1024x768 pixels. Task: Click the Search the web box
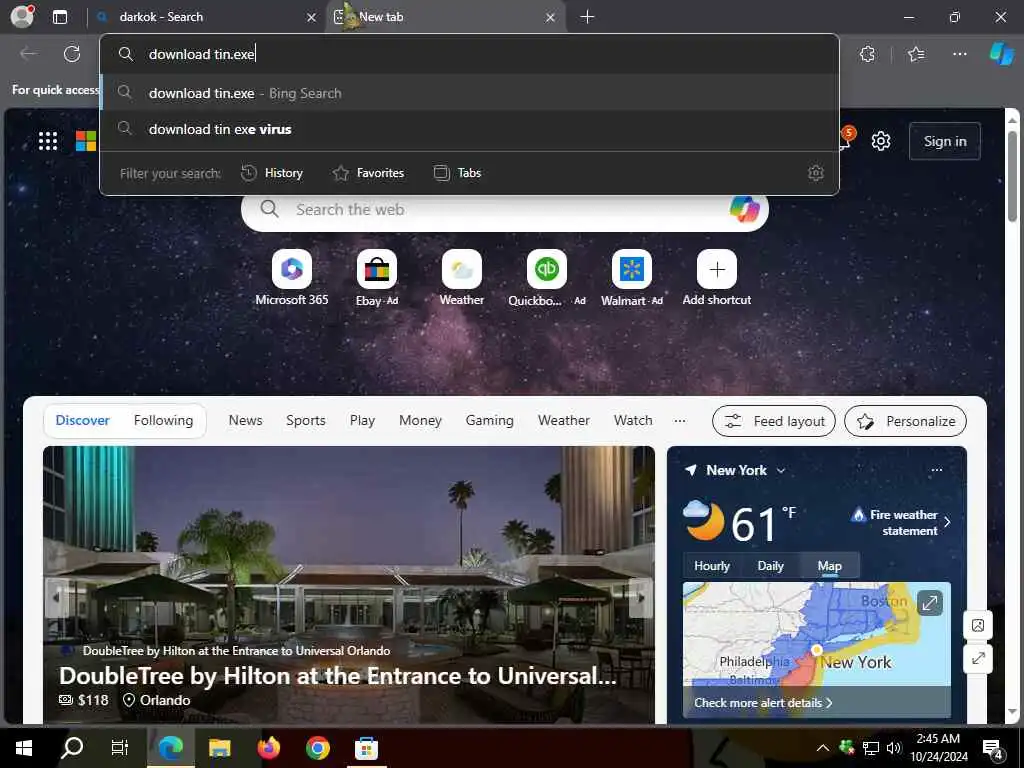click(x=504, y=210)
